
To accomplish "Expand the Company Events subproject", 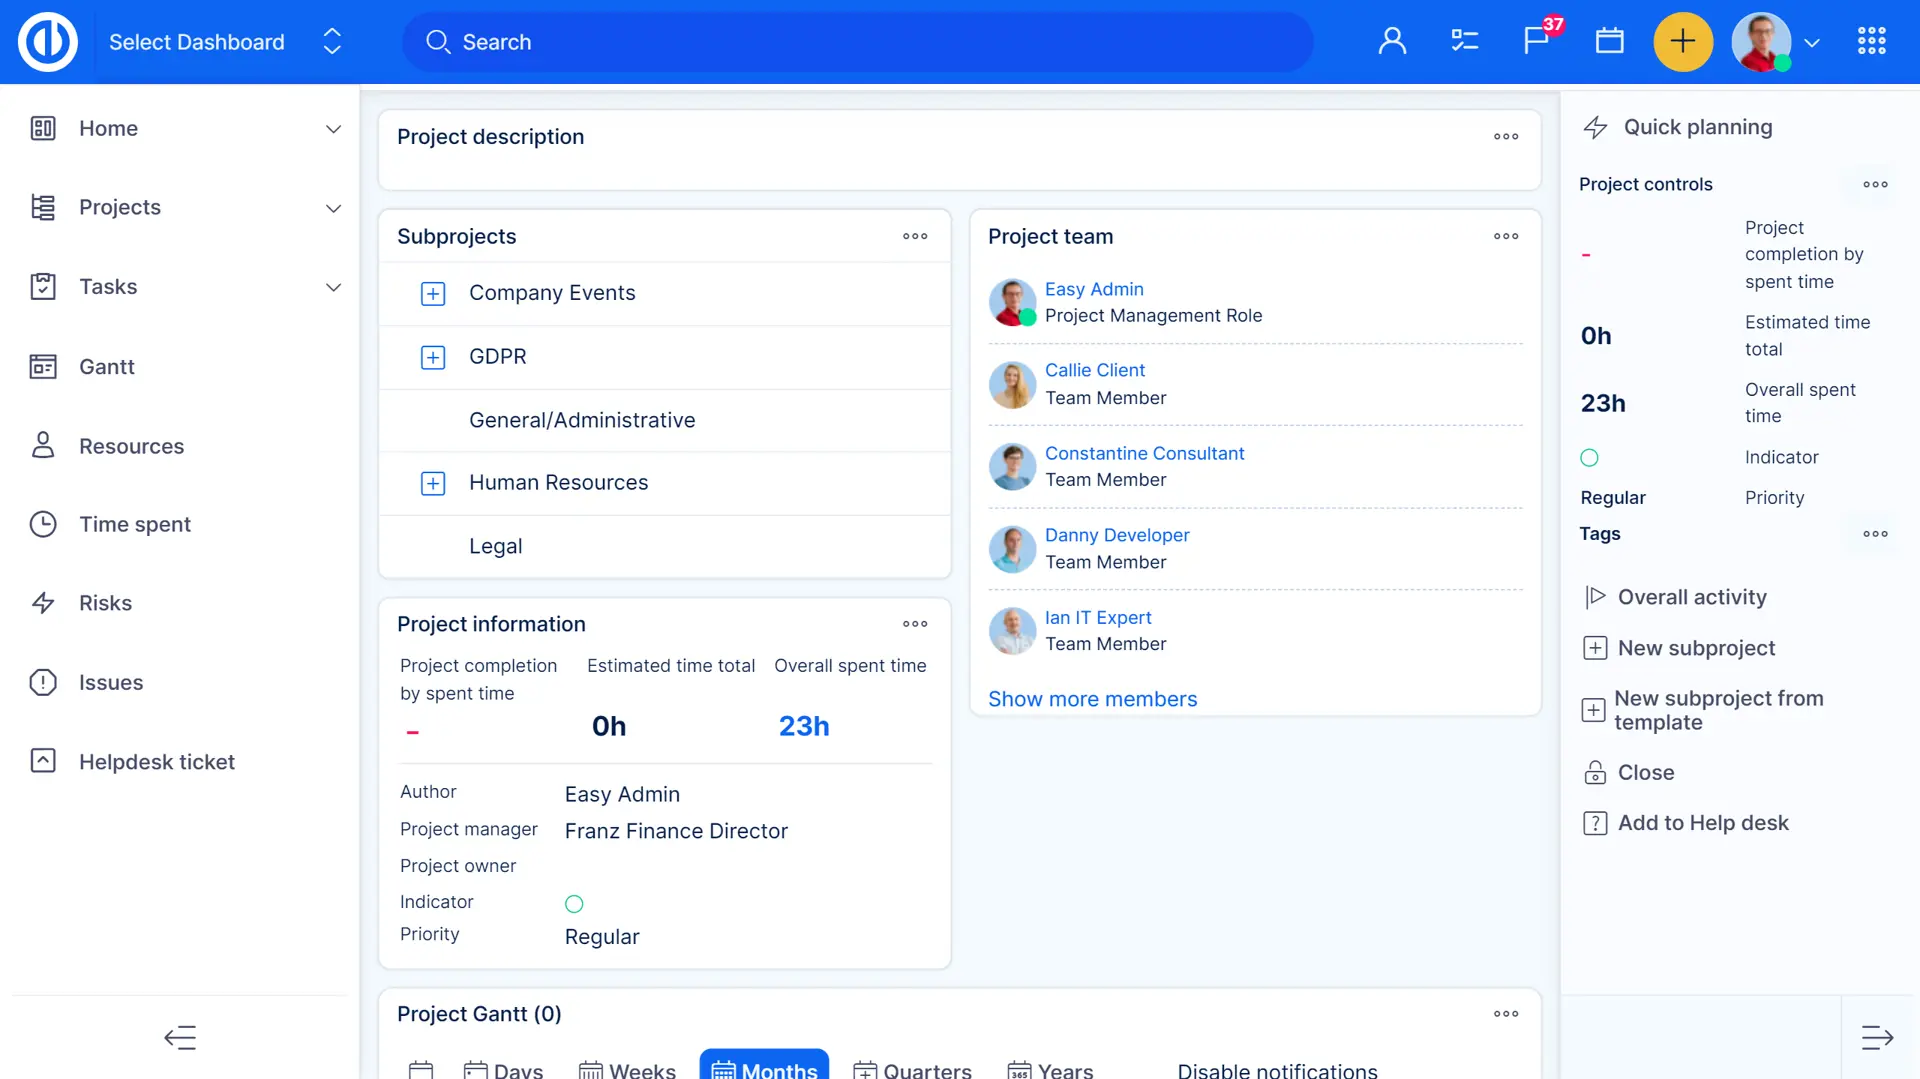I will point(433,294).
